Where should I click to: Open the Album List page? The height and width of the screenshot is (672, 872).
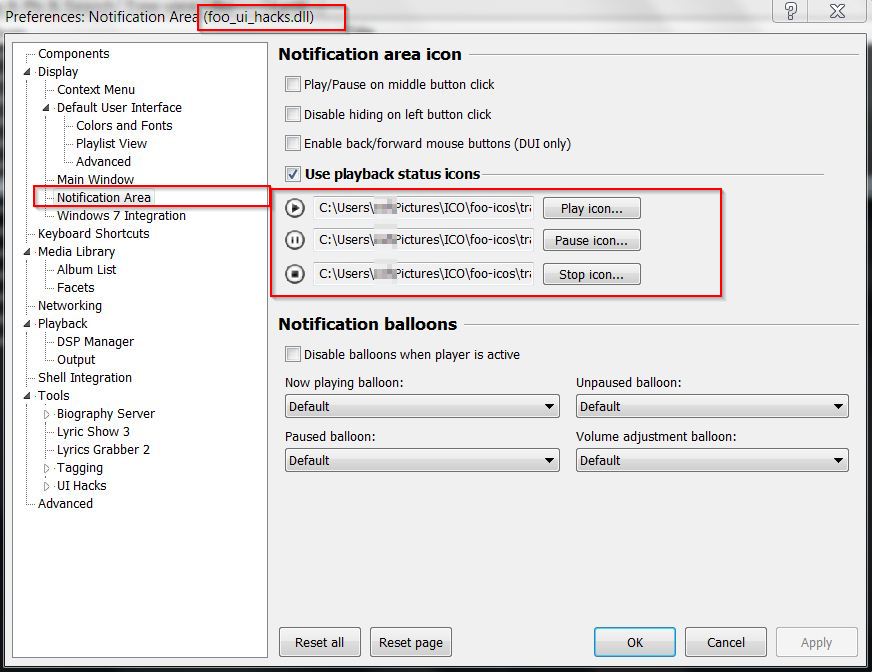point(86,270)
